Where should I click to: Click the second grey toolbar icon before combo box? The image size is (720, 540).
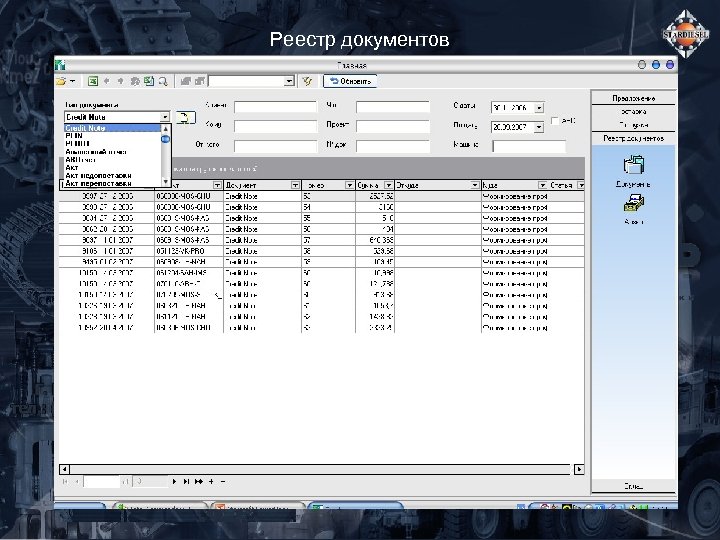coord(200,81)
